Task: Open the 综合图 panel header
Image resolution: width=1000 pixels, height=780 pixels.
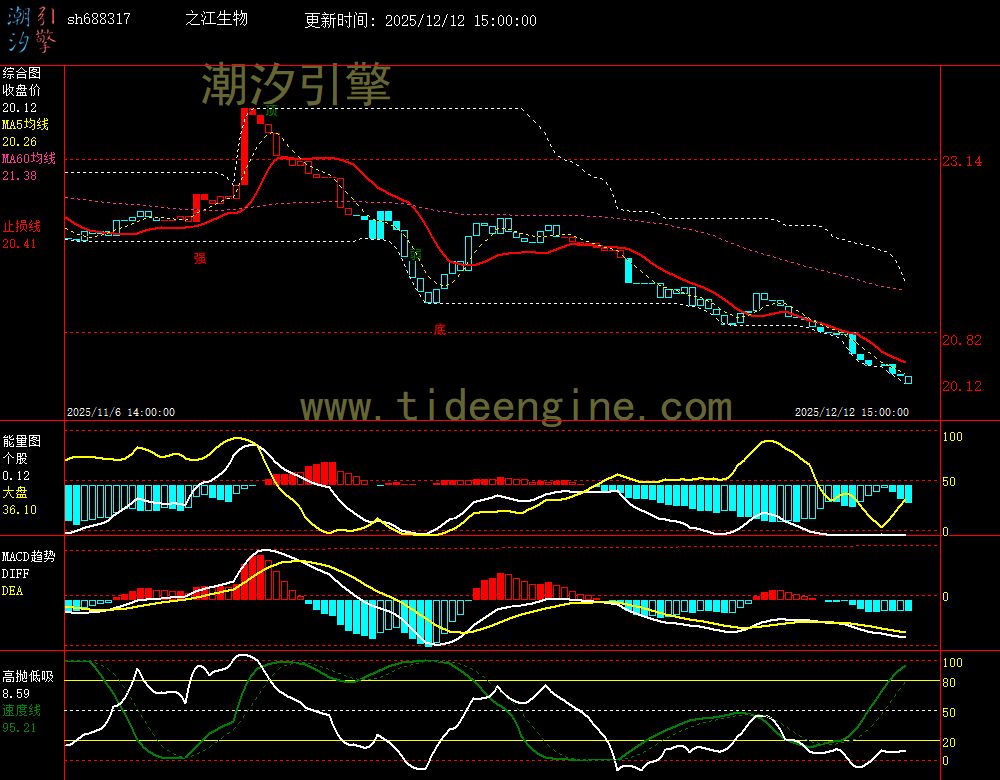Action: pos(21,73)
